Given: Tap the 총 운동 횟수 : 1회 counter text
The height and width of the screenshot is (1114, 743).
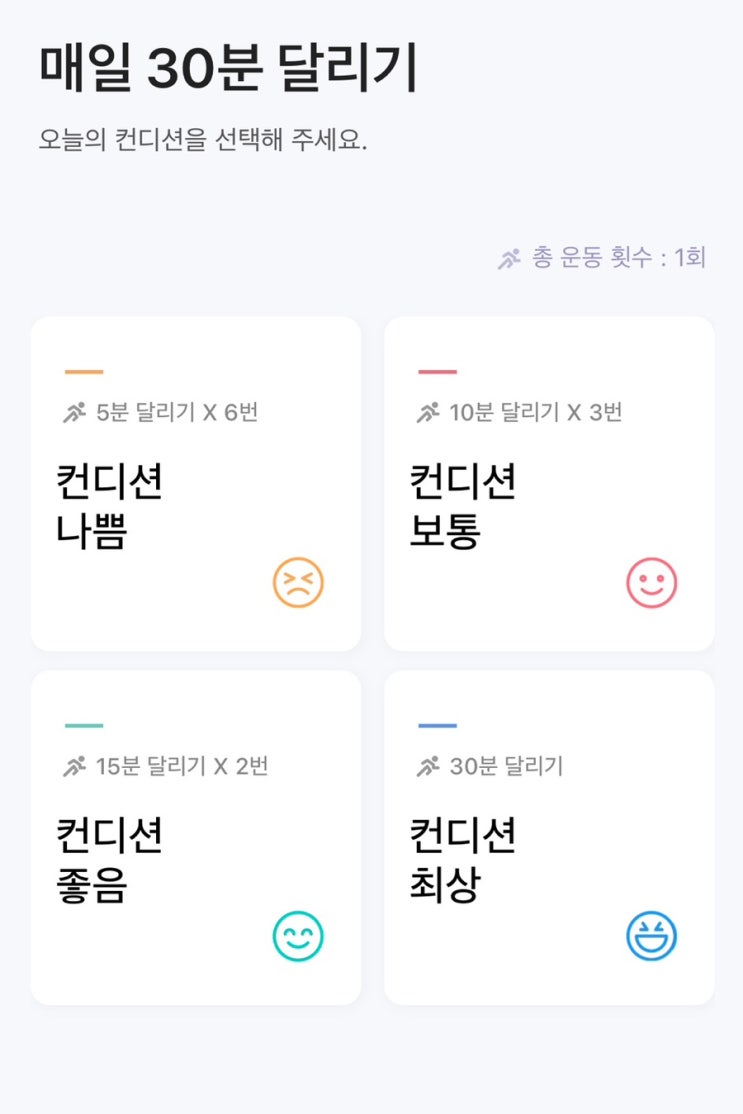Looking at the screenshot, I should point(619,258).
